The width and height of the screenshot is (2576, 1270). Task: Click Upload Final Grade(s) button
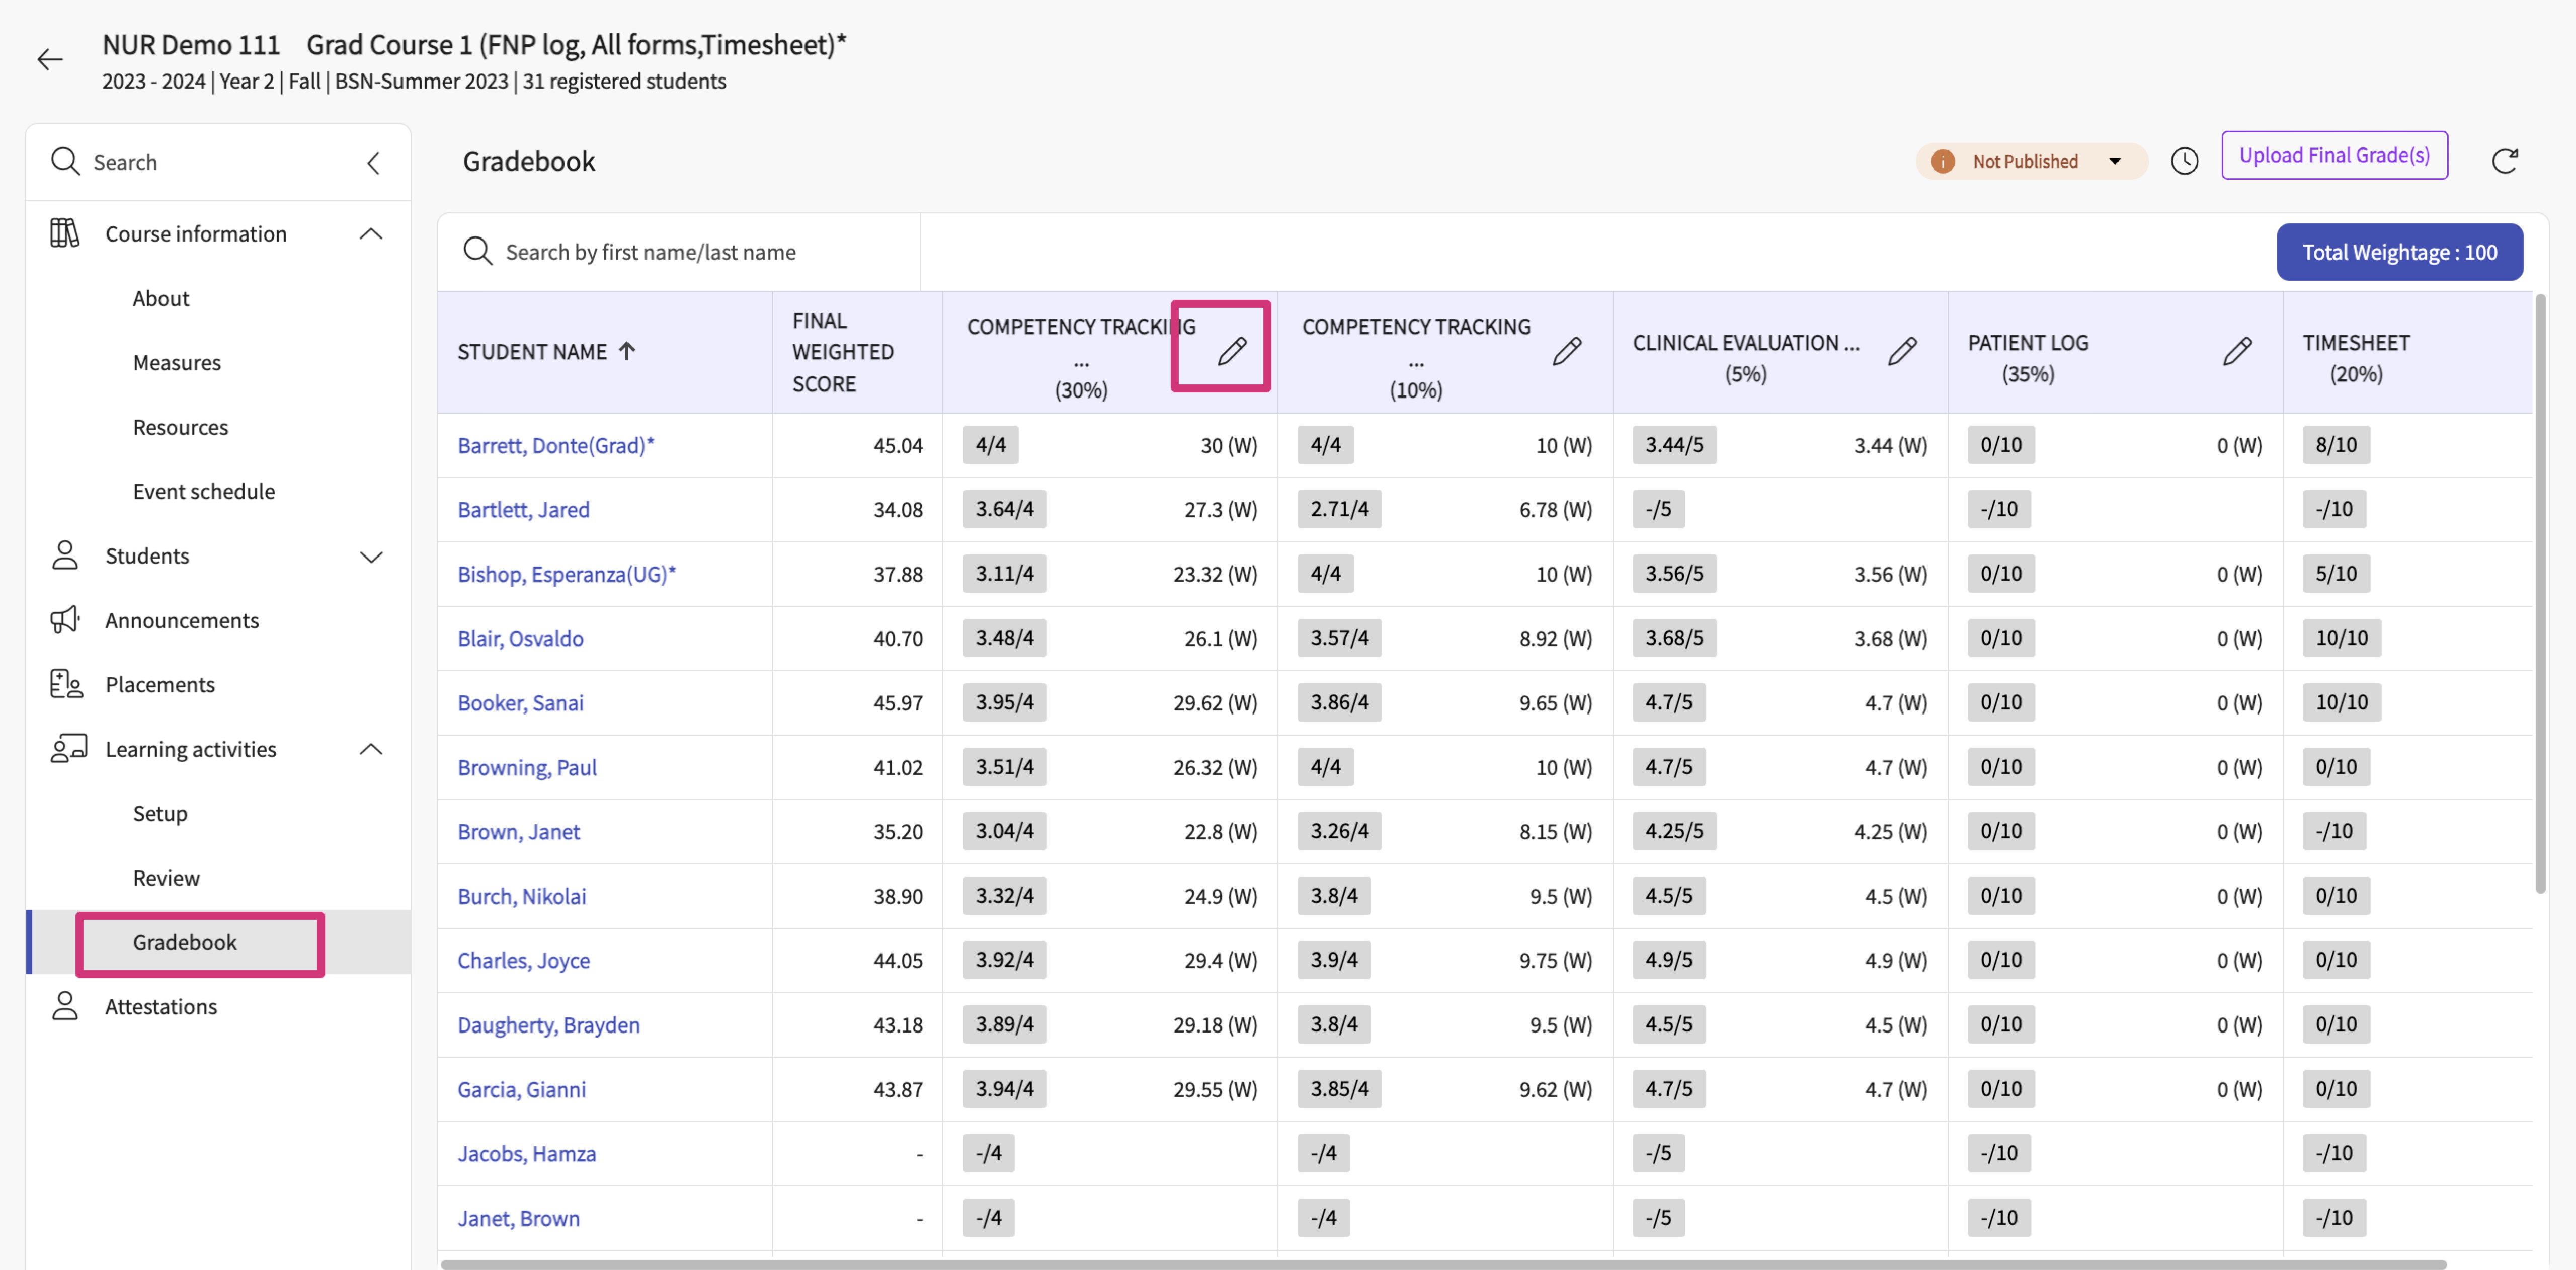tap(2333, 155)
